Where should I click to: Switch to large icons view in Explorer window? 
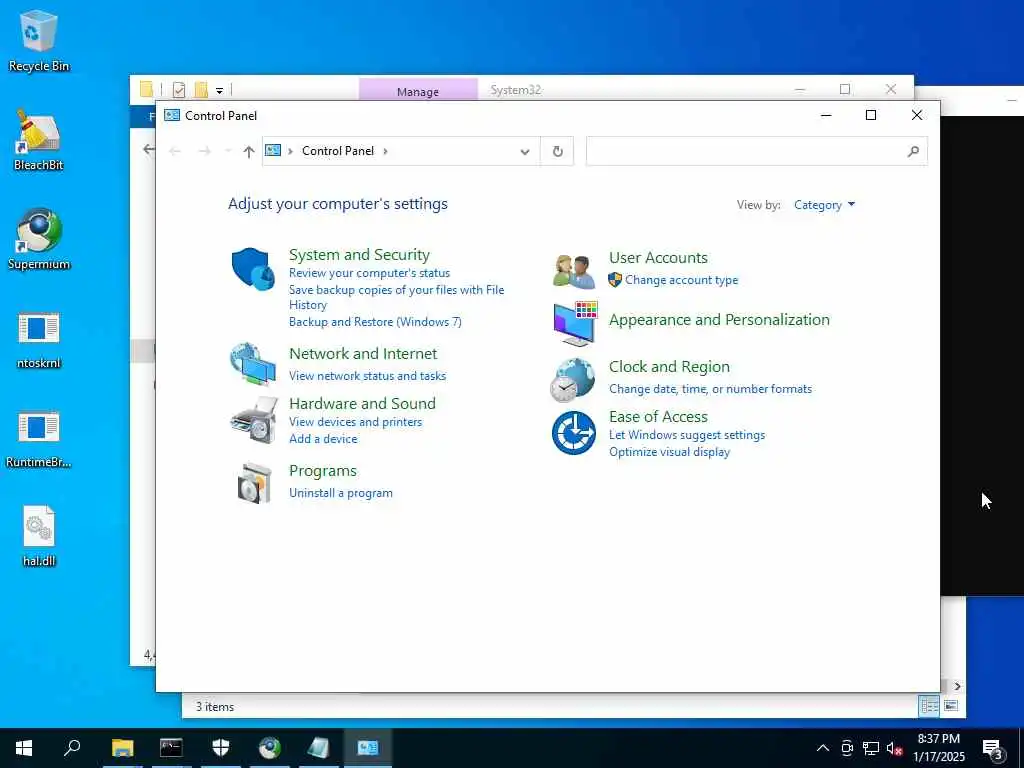[x=951, y=705]
